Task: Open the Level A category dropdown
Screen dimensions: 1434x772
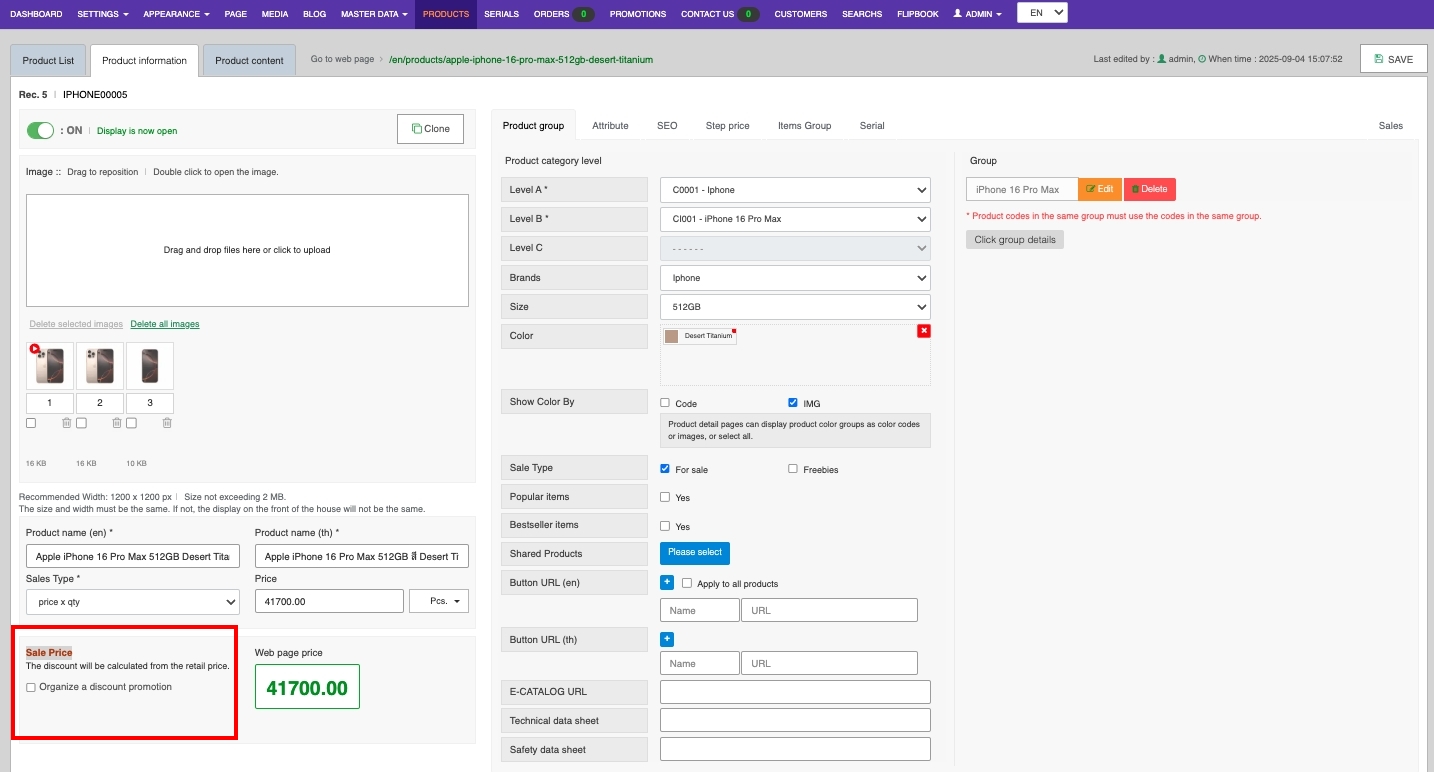Action: coord(794,190)
